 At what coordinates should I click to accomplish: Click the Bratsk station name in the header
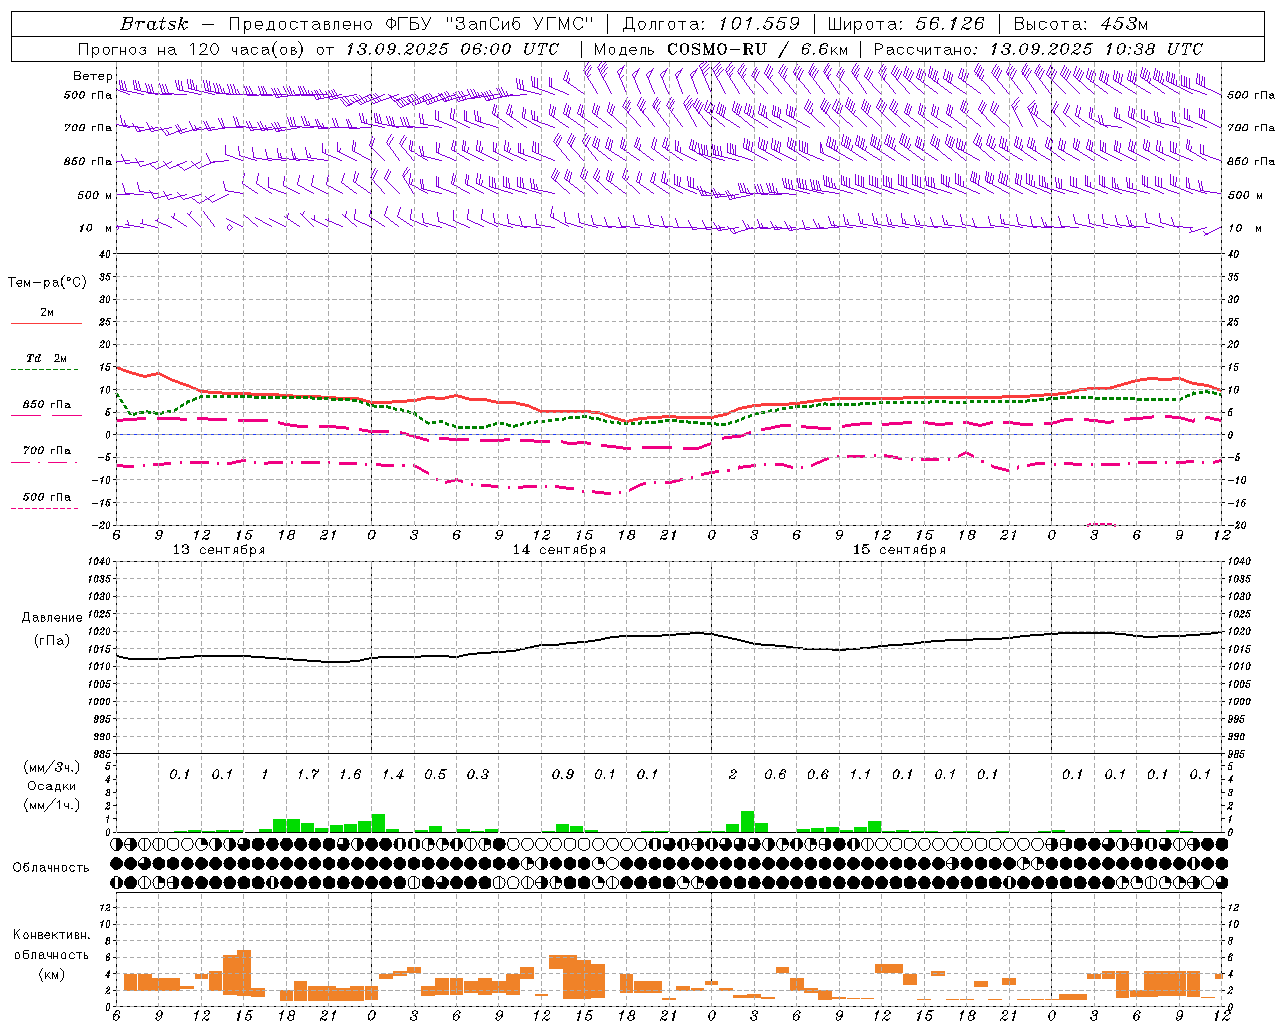[154, 24]
